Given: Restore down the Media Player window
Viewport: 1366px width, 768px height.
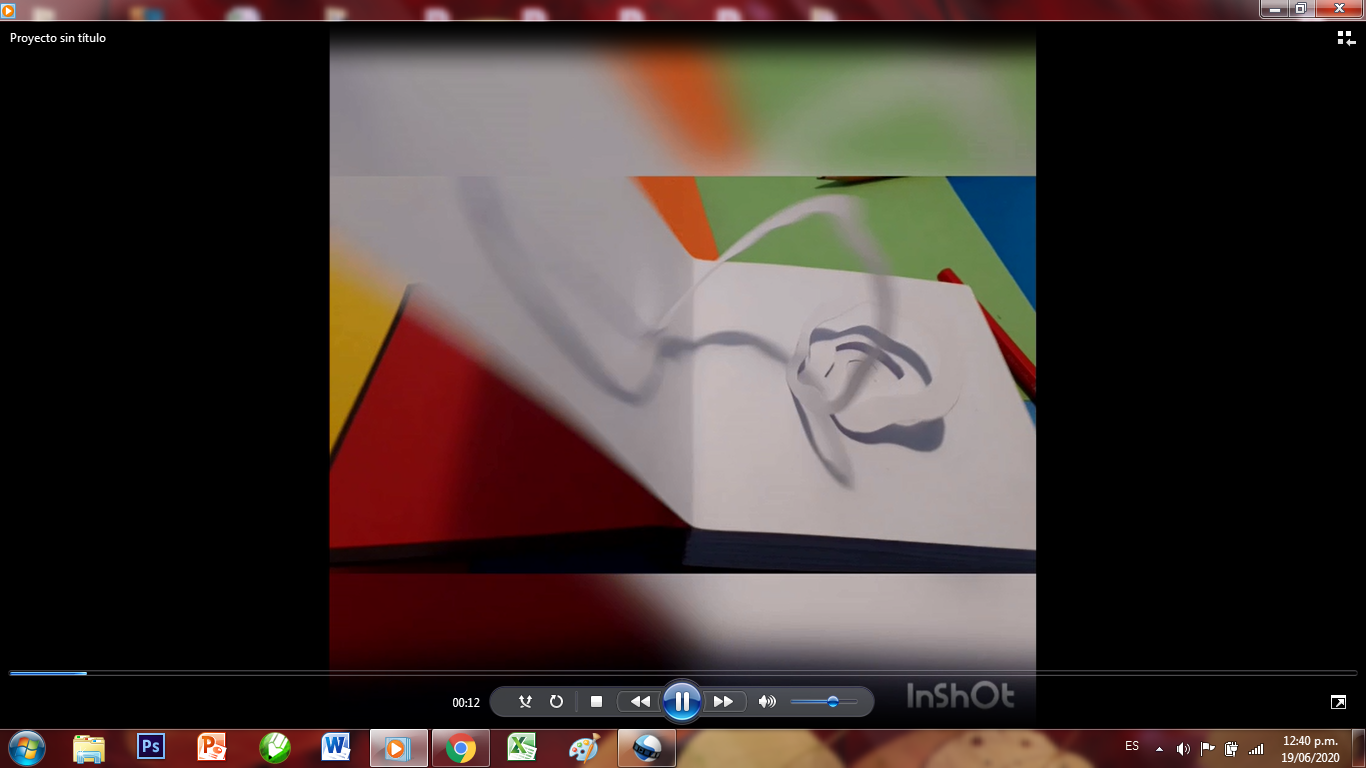Looking at the screenshot, I should 1301,8.
